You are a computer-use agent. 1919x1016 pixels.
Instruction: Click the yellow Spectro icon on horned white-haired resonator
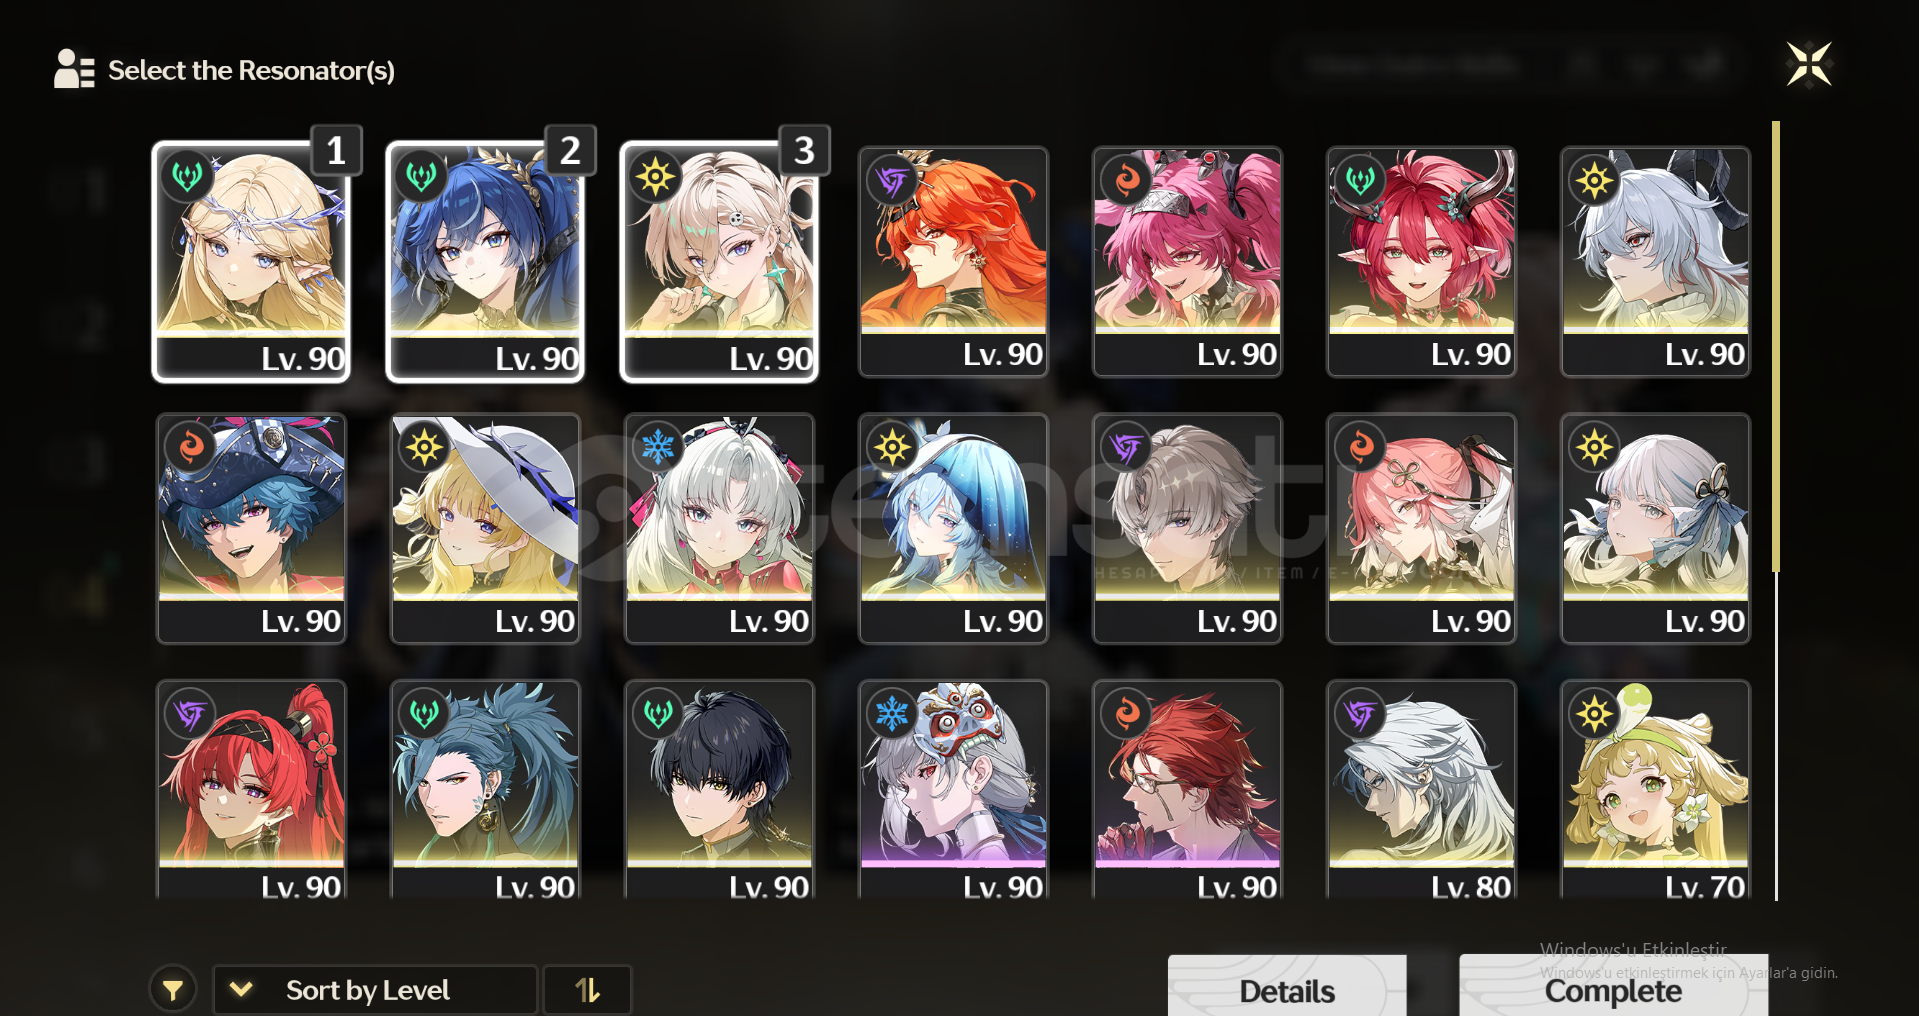tap(1594, 180)
